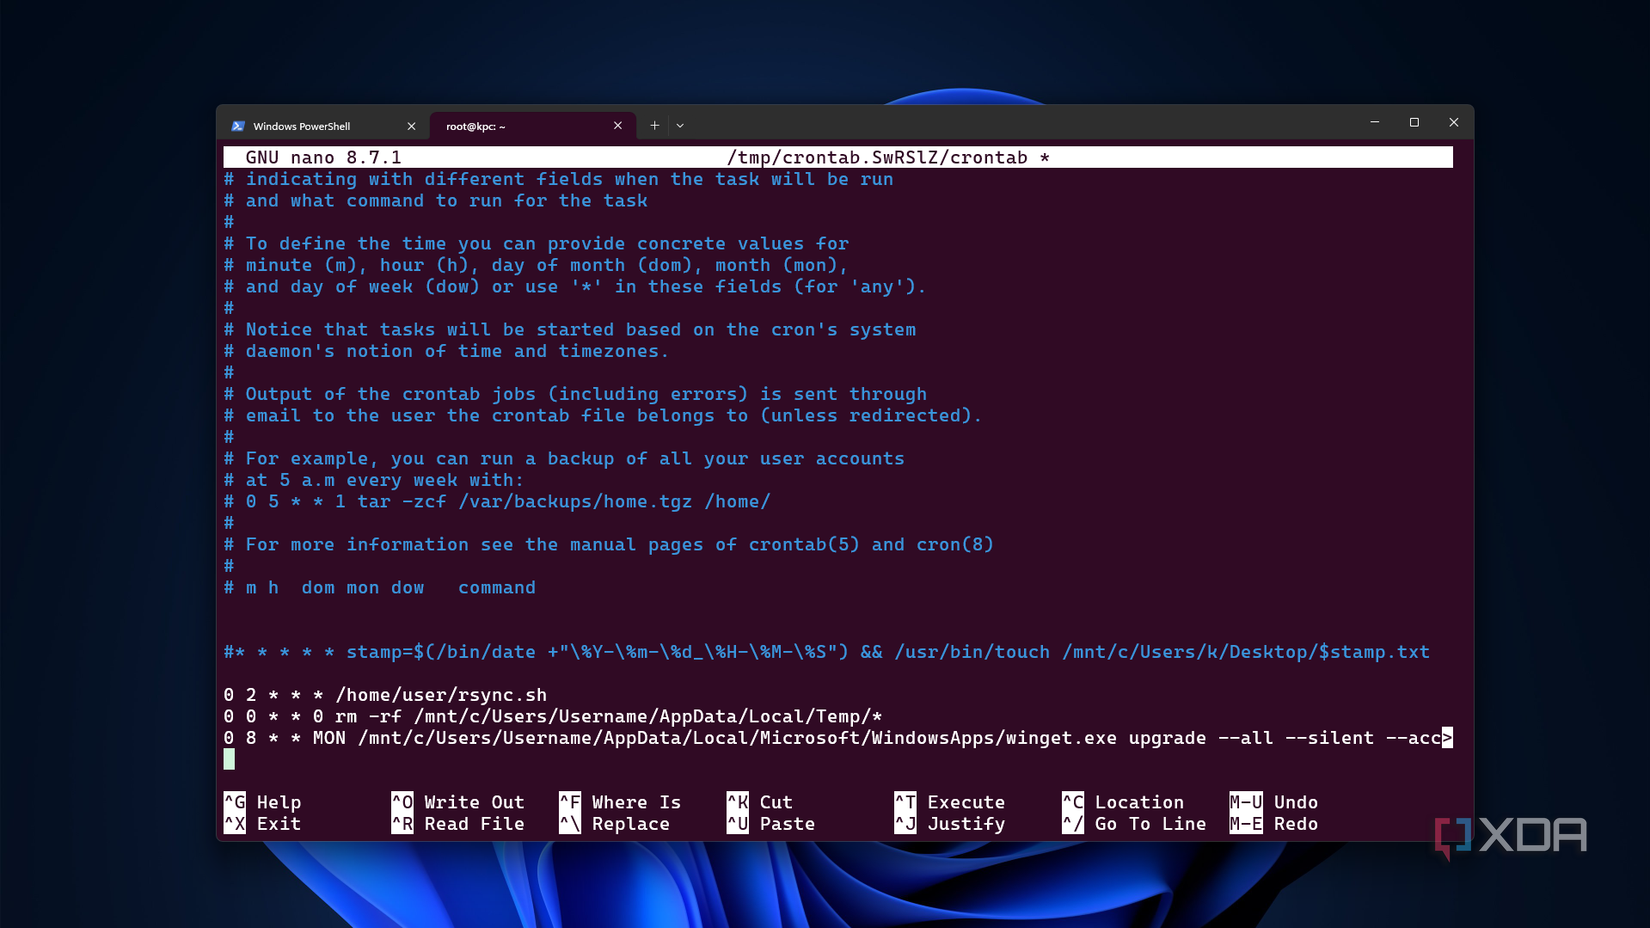Screen dimensions: 1650x928
Task: Click the 'email to the user the crontab' line
Action: [x=603, y=416]
